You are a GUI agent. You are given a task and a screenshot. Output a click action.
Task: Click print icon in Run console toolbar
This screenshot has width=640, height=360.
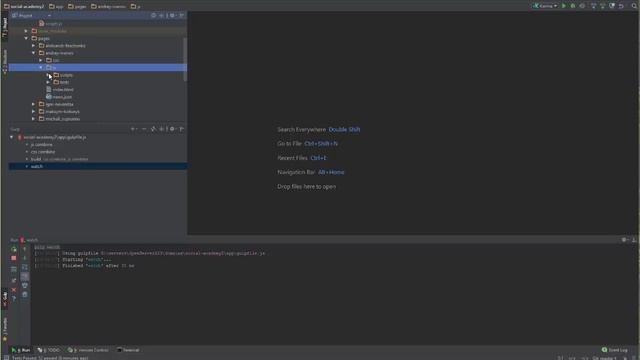point(24,285)
